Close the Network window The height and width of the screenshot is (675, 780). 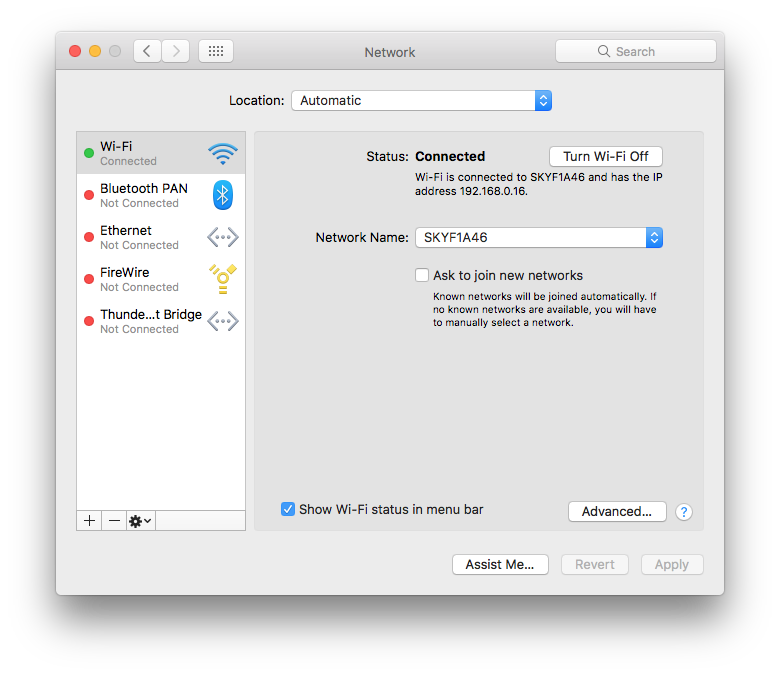[x=75, y=51]
